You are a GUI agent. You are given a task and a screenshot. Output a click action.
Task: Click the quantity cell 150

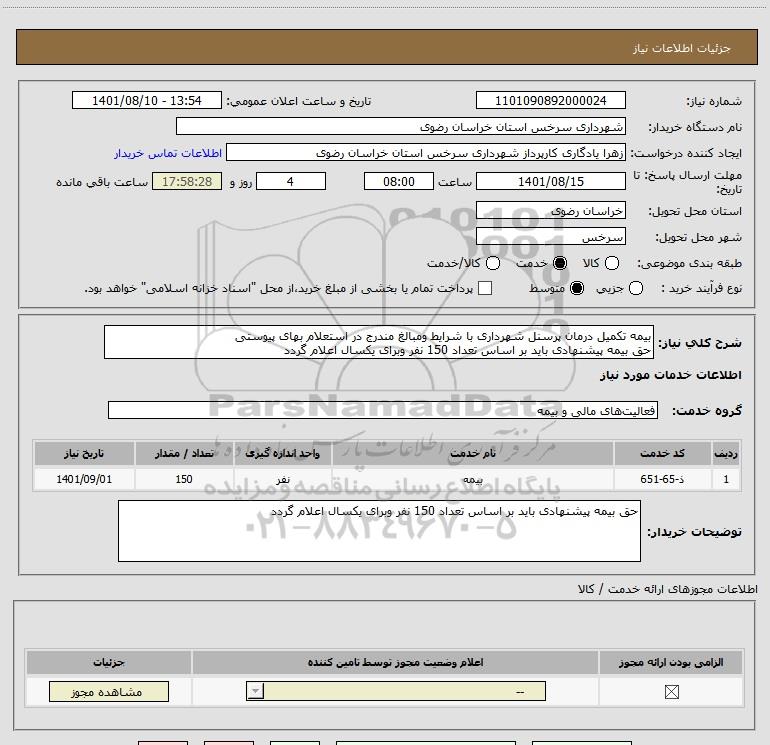184,479
